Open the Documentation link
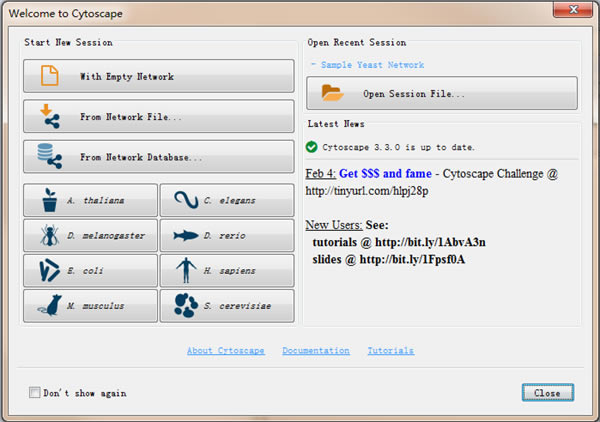The image size is (600, 422). 316,351
